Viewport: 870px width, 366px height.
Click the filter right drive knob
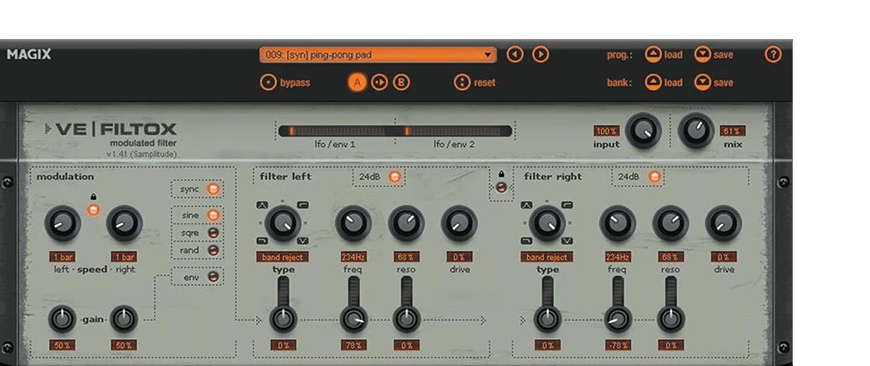(723, 223)
